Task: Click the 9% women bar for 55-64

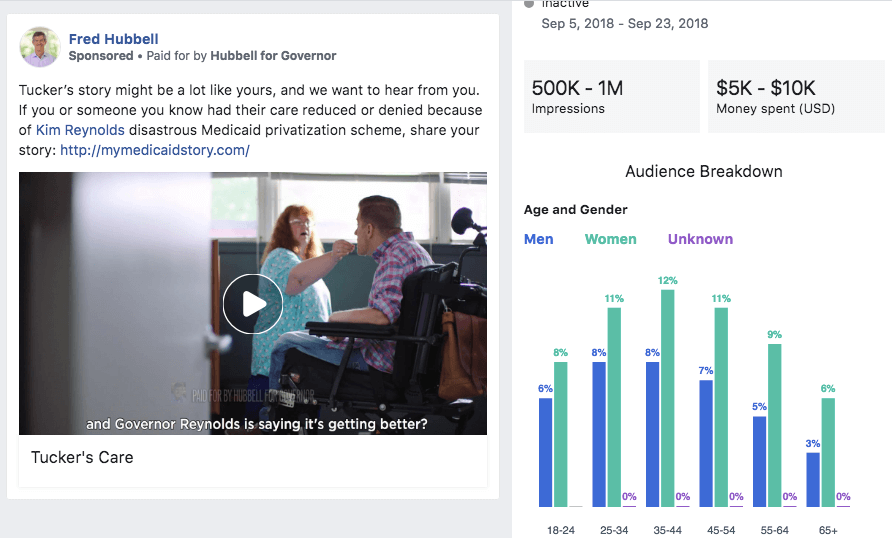Action: (x=774, y=425)
